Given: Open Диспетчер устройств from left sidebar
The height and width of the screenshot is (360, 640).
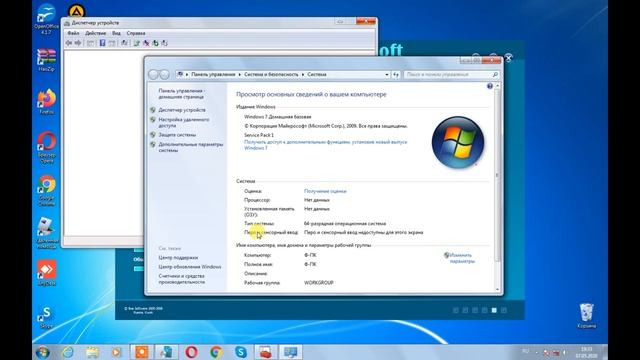Looking at the screenshot, I should (x=182, y=110).
